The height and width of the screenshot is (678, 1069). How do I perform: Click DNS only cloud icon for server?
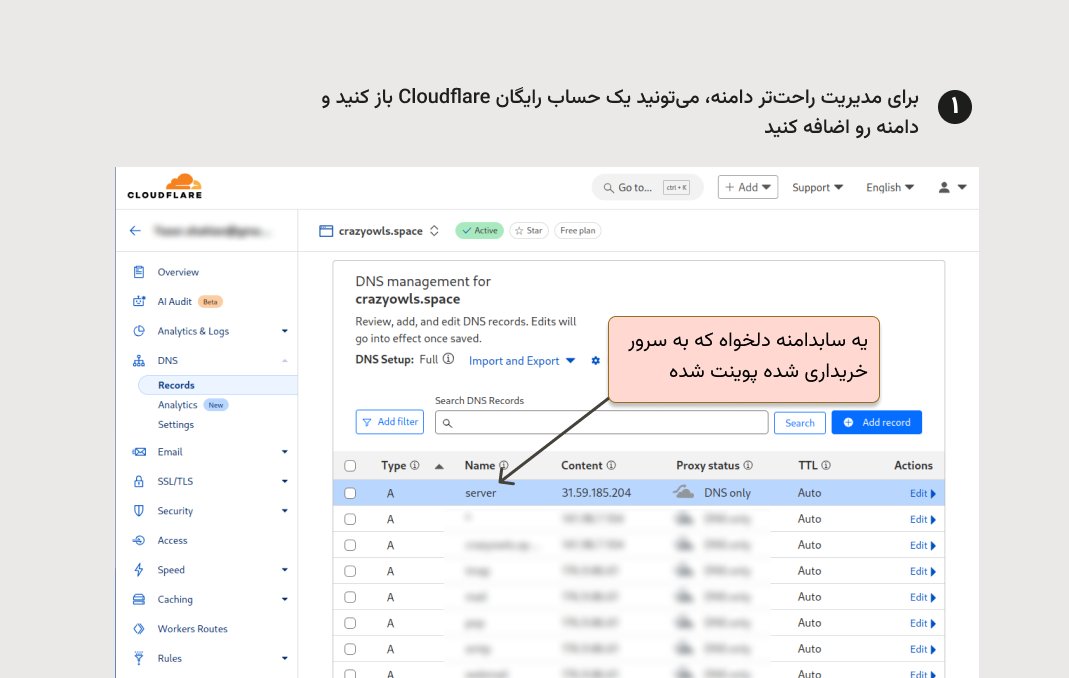point(683,492)
